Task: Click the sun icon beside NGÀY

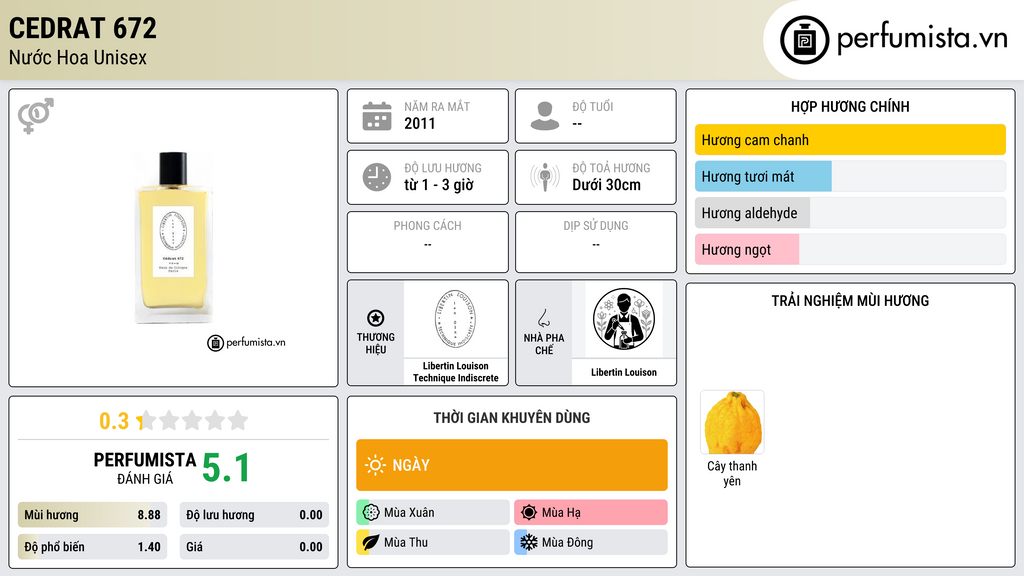Action: coord(375,465)
